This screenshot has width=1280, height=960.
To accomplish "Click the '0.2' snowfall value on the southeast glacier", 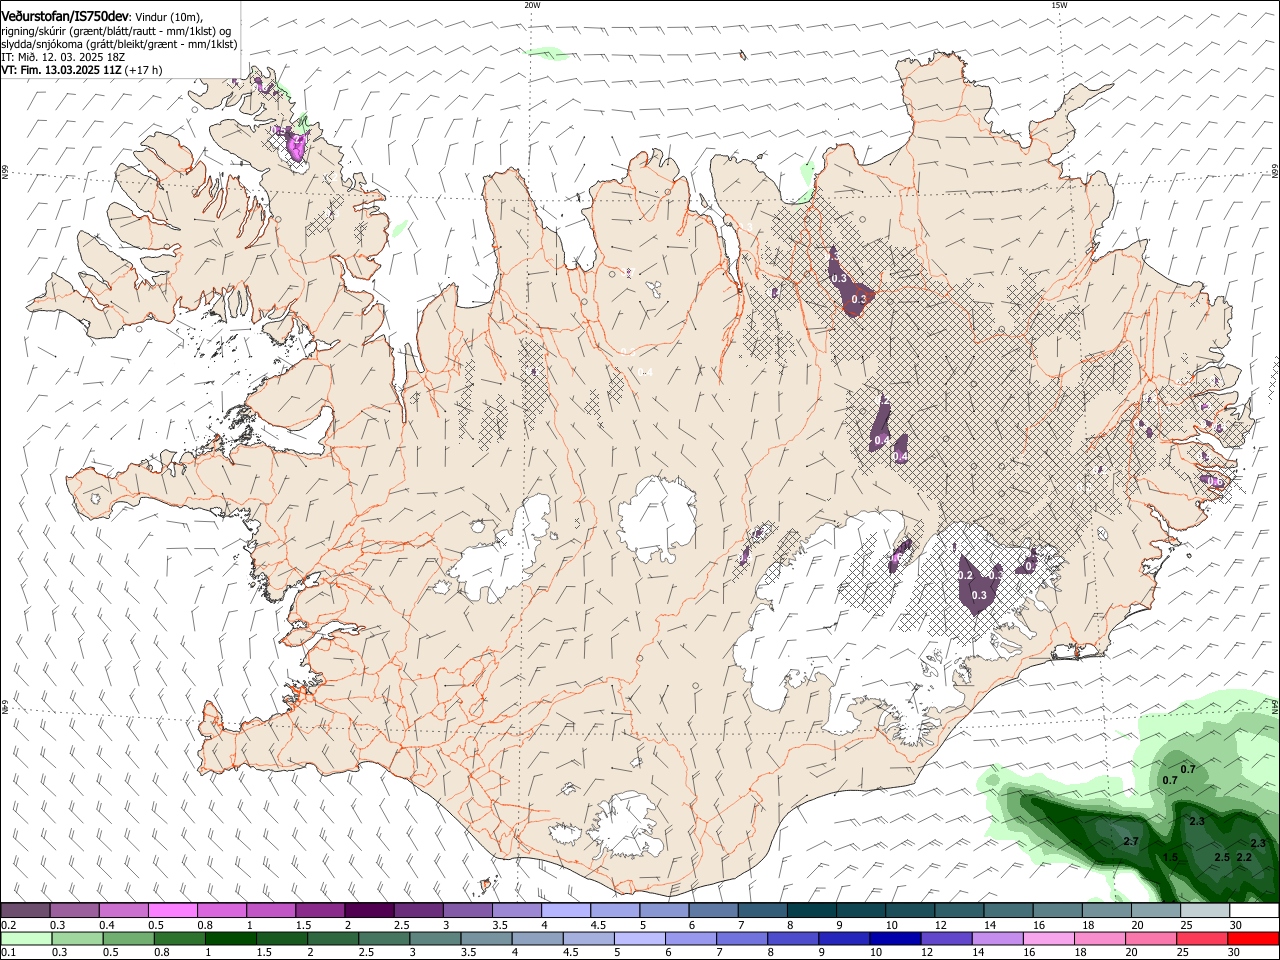I will pyautogui.click(x=965, y=575).
